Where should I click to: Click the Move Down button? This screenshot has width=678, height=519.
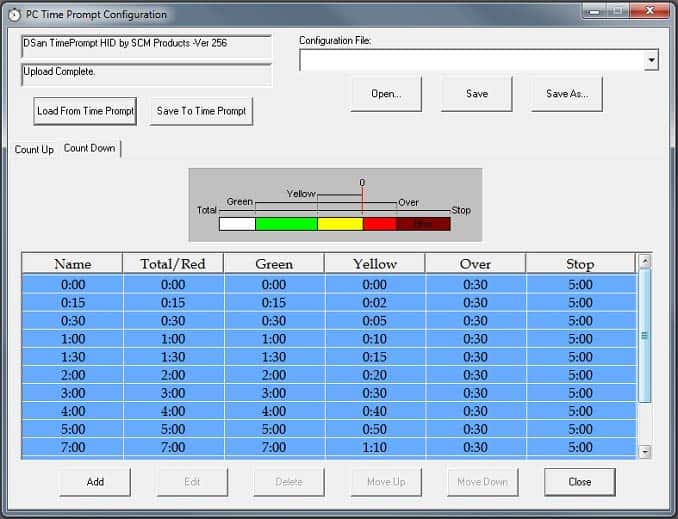click(x=483, y=482)
